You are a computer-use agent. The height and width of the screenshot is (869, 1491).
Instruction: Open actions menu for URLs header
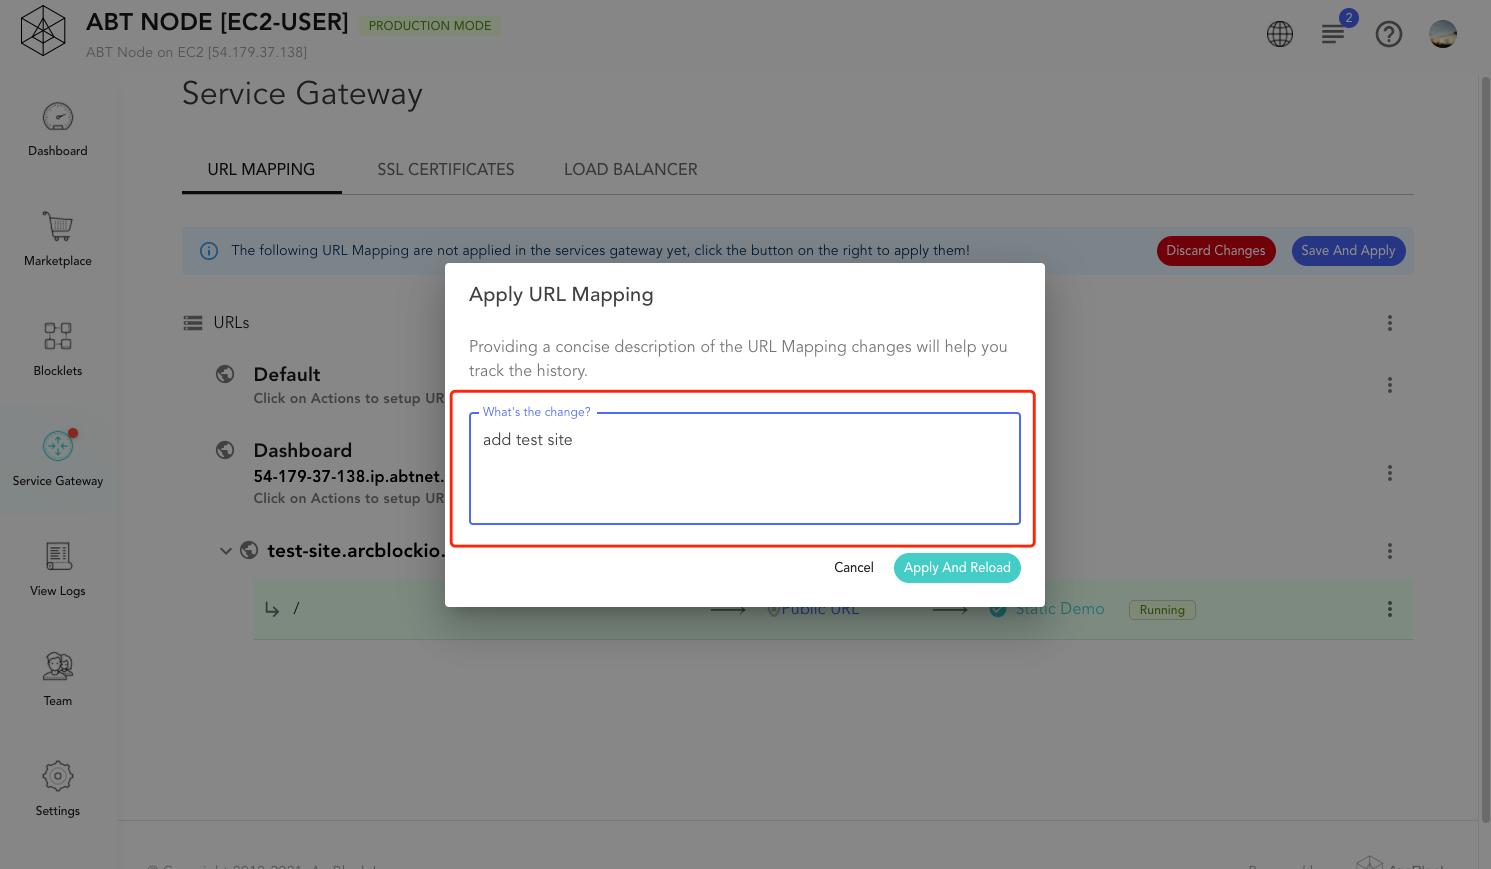(1390, 323)
